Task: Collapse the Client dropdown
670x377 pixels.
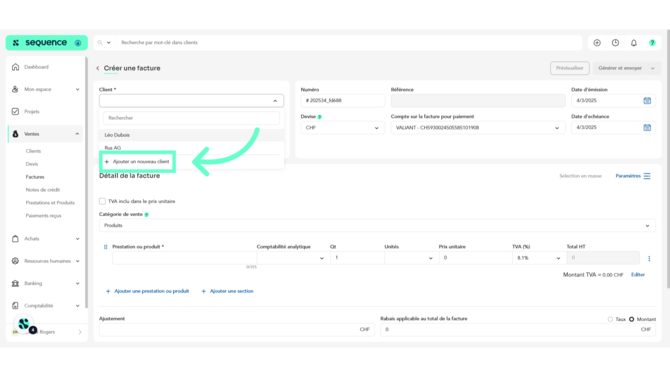Action: [275, 101]
